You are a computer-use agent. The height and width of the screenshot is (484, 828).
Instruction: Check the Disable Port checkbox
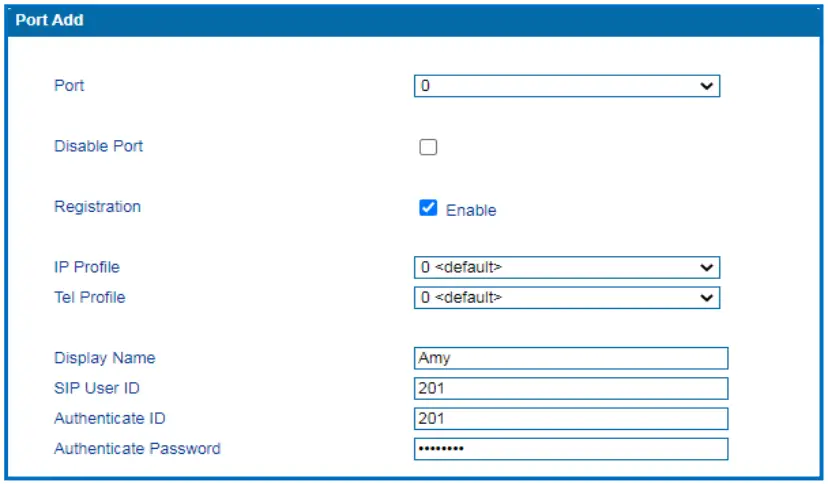tap(428, 148)
